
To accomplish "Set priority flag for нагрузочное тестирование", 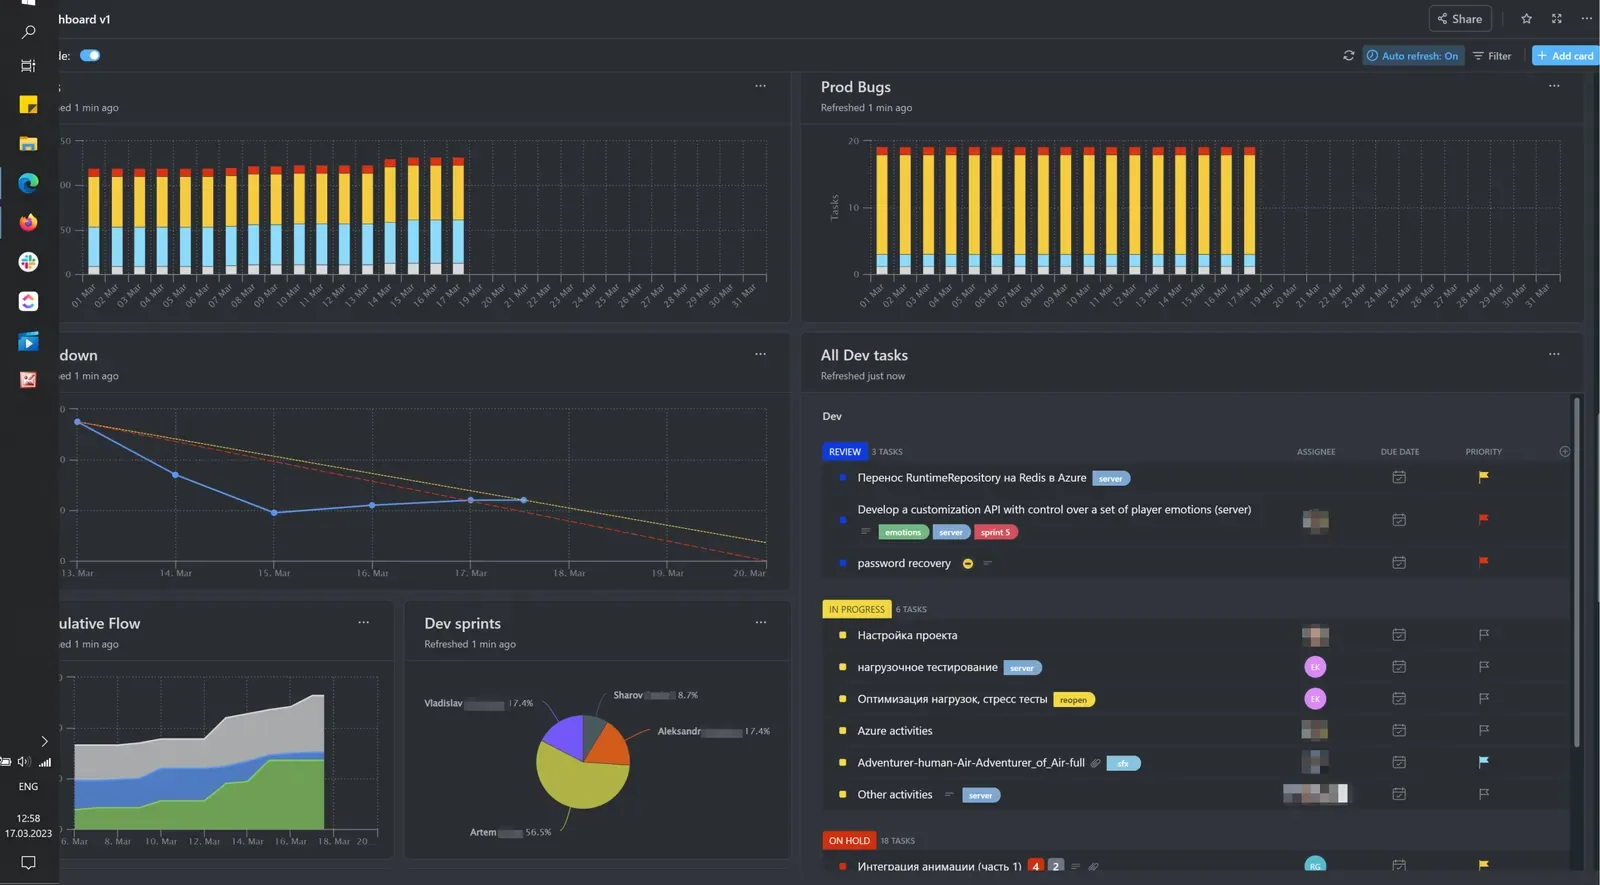I will pos(1484,667).
